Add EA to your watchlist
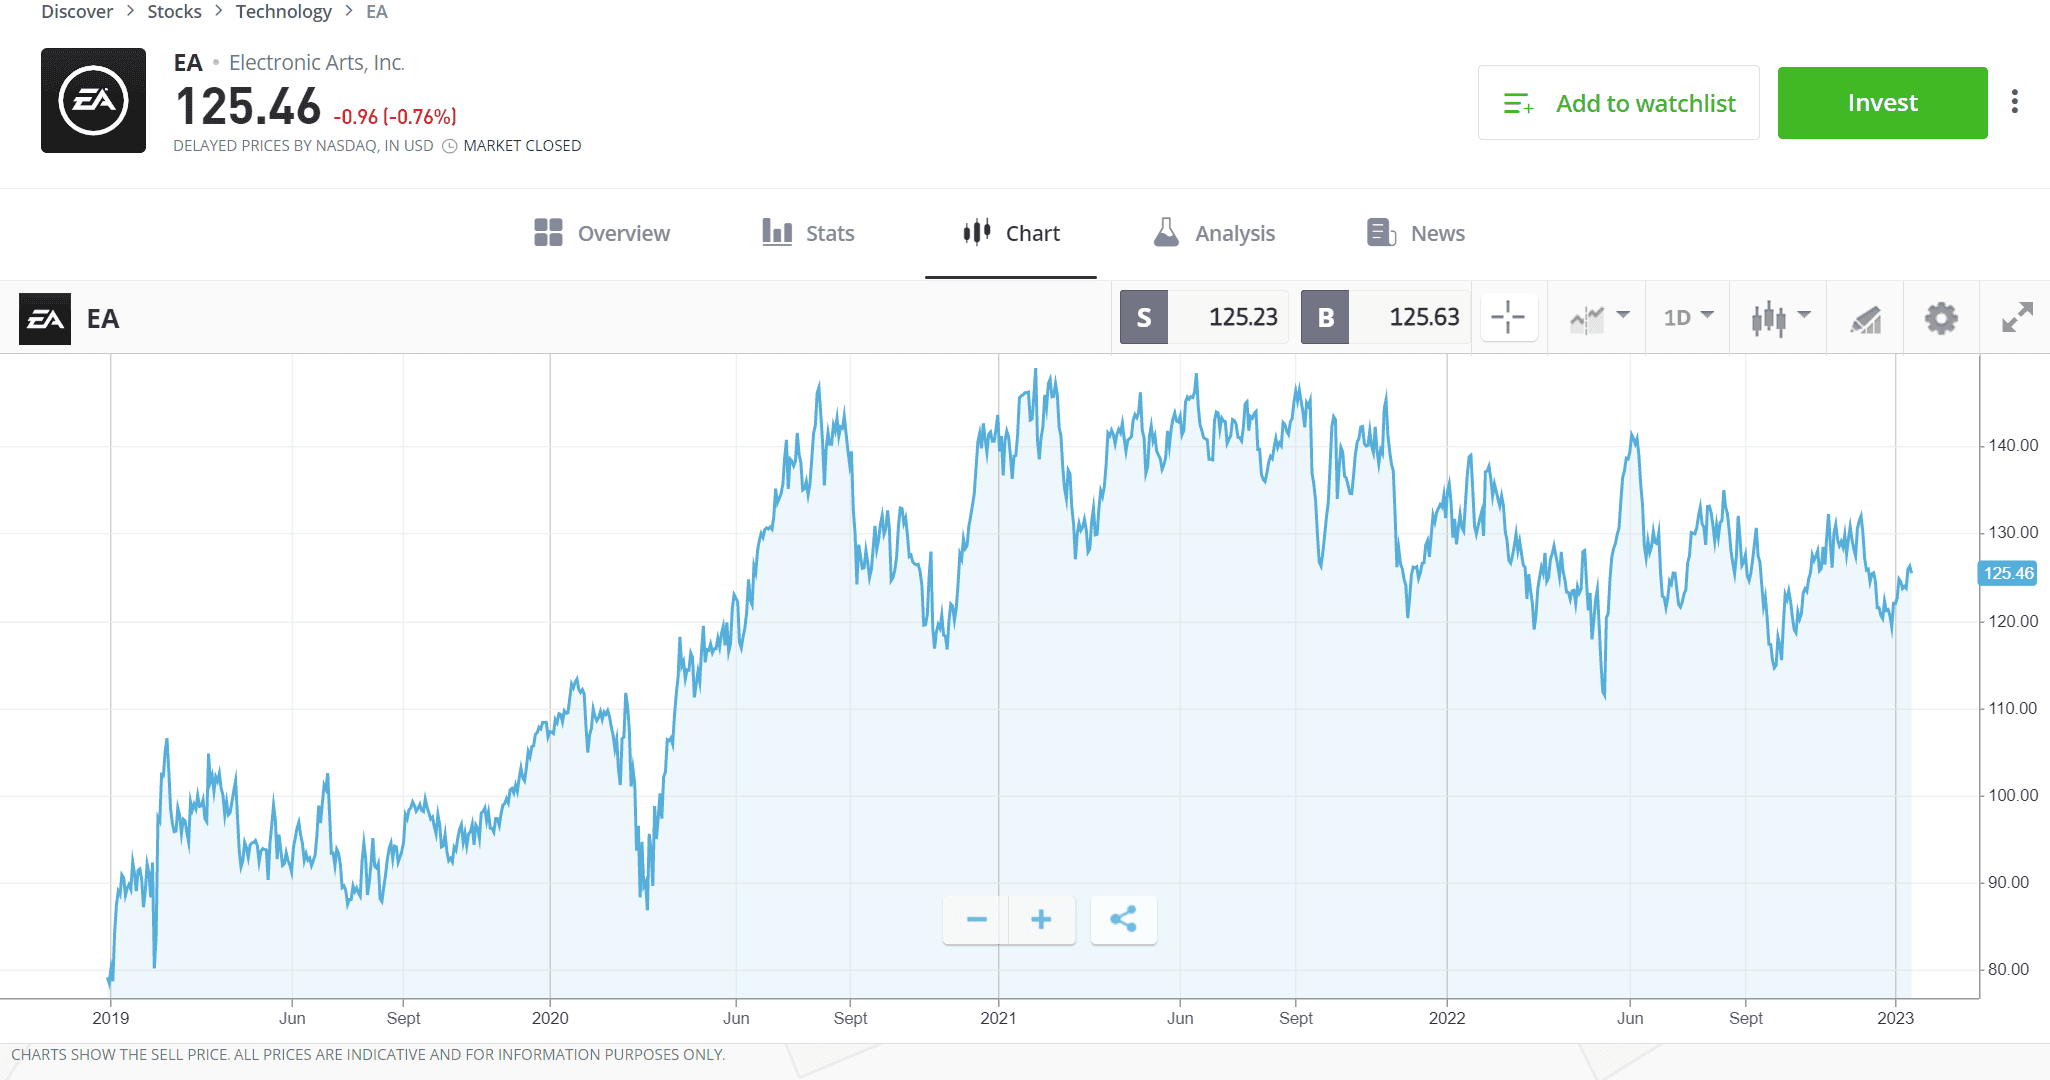The width and height of the screenshot is (2050, 1080). tap(1618, 102)
